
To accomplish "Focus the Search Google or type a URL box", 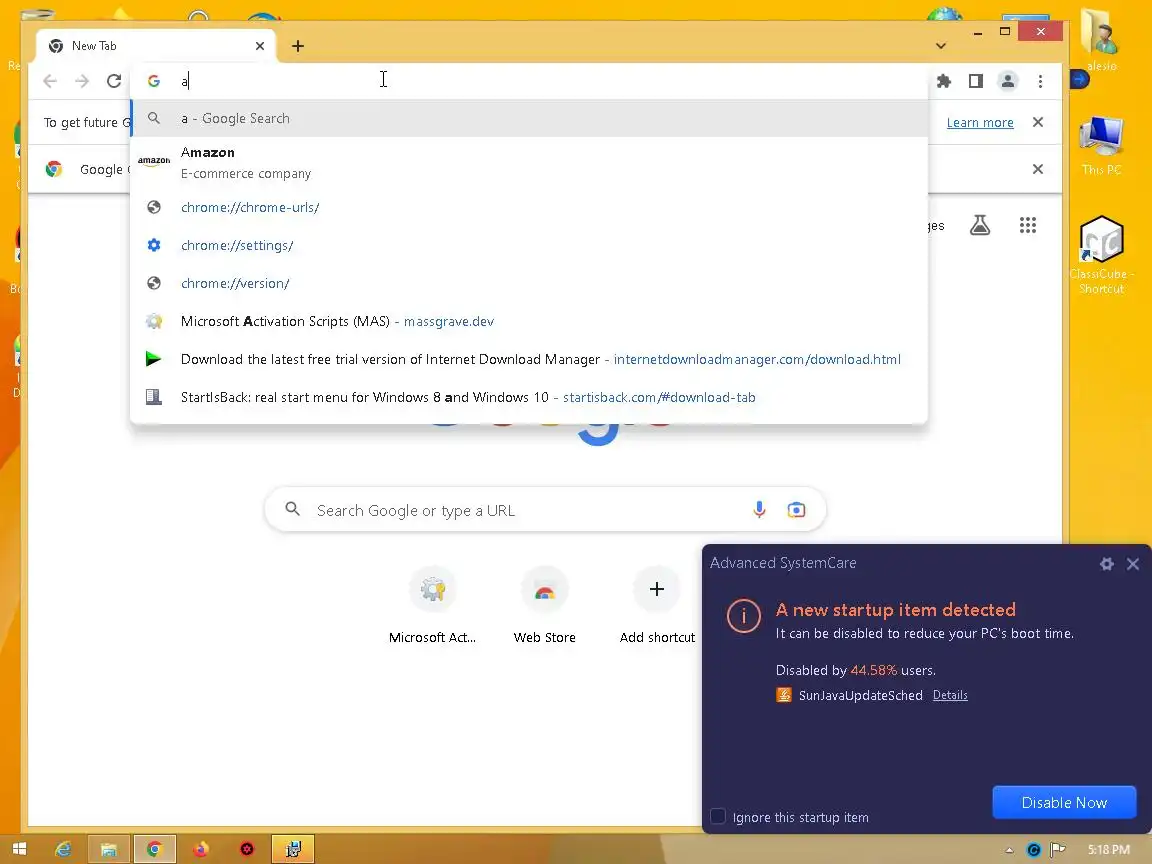I will [545, 509].
